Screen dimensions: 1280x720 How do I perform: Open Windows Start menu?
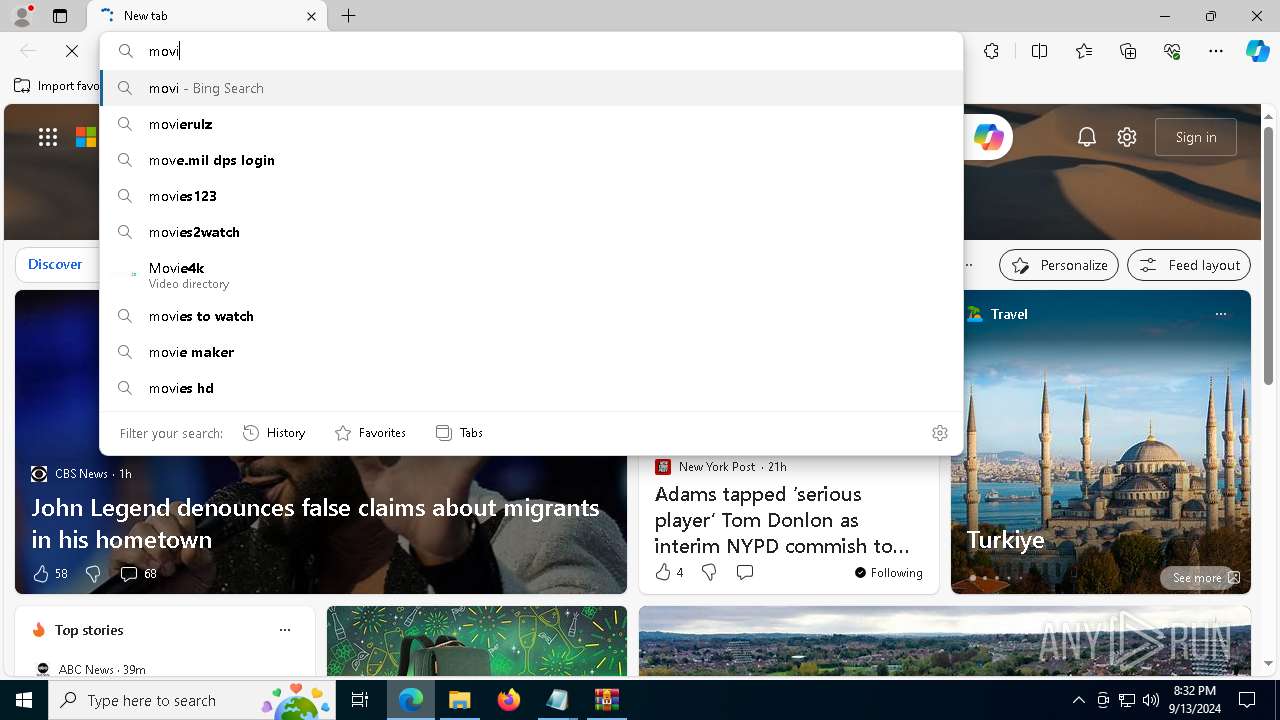click(x=24, y=700)
